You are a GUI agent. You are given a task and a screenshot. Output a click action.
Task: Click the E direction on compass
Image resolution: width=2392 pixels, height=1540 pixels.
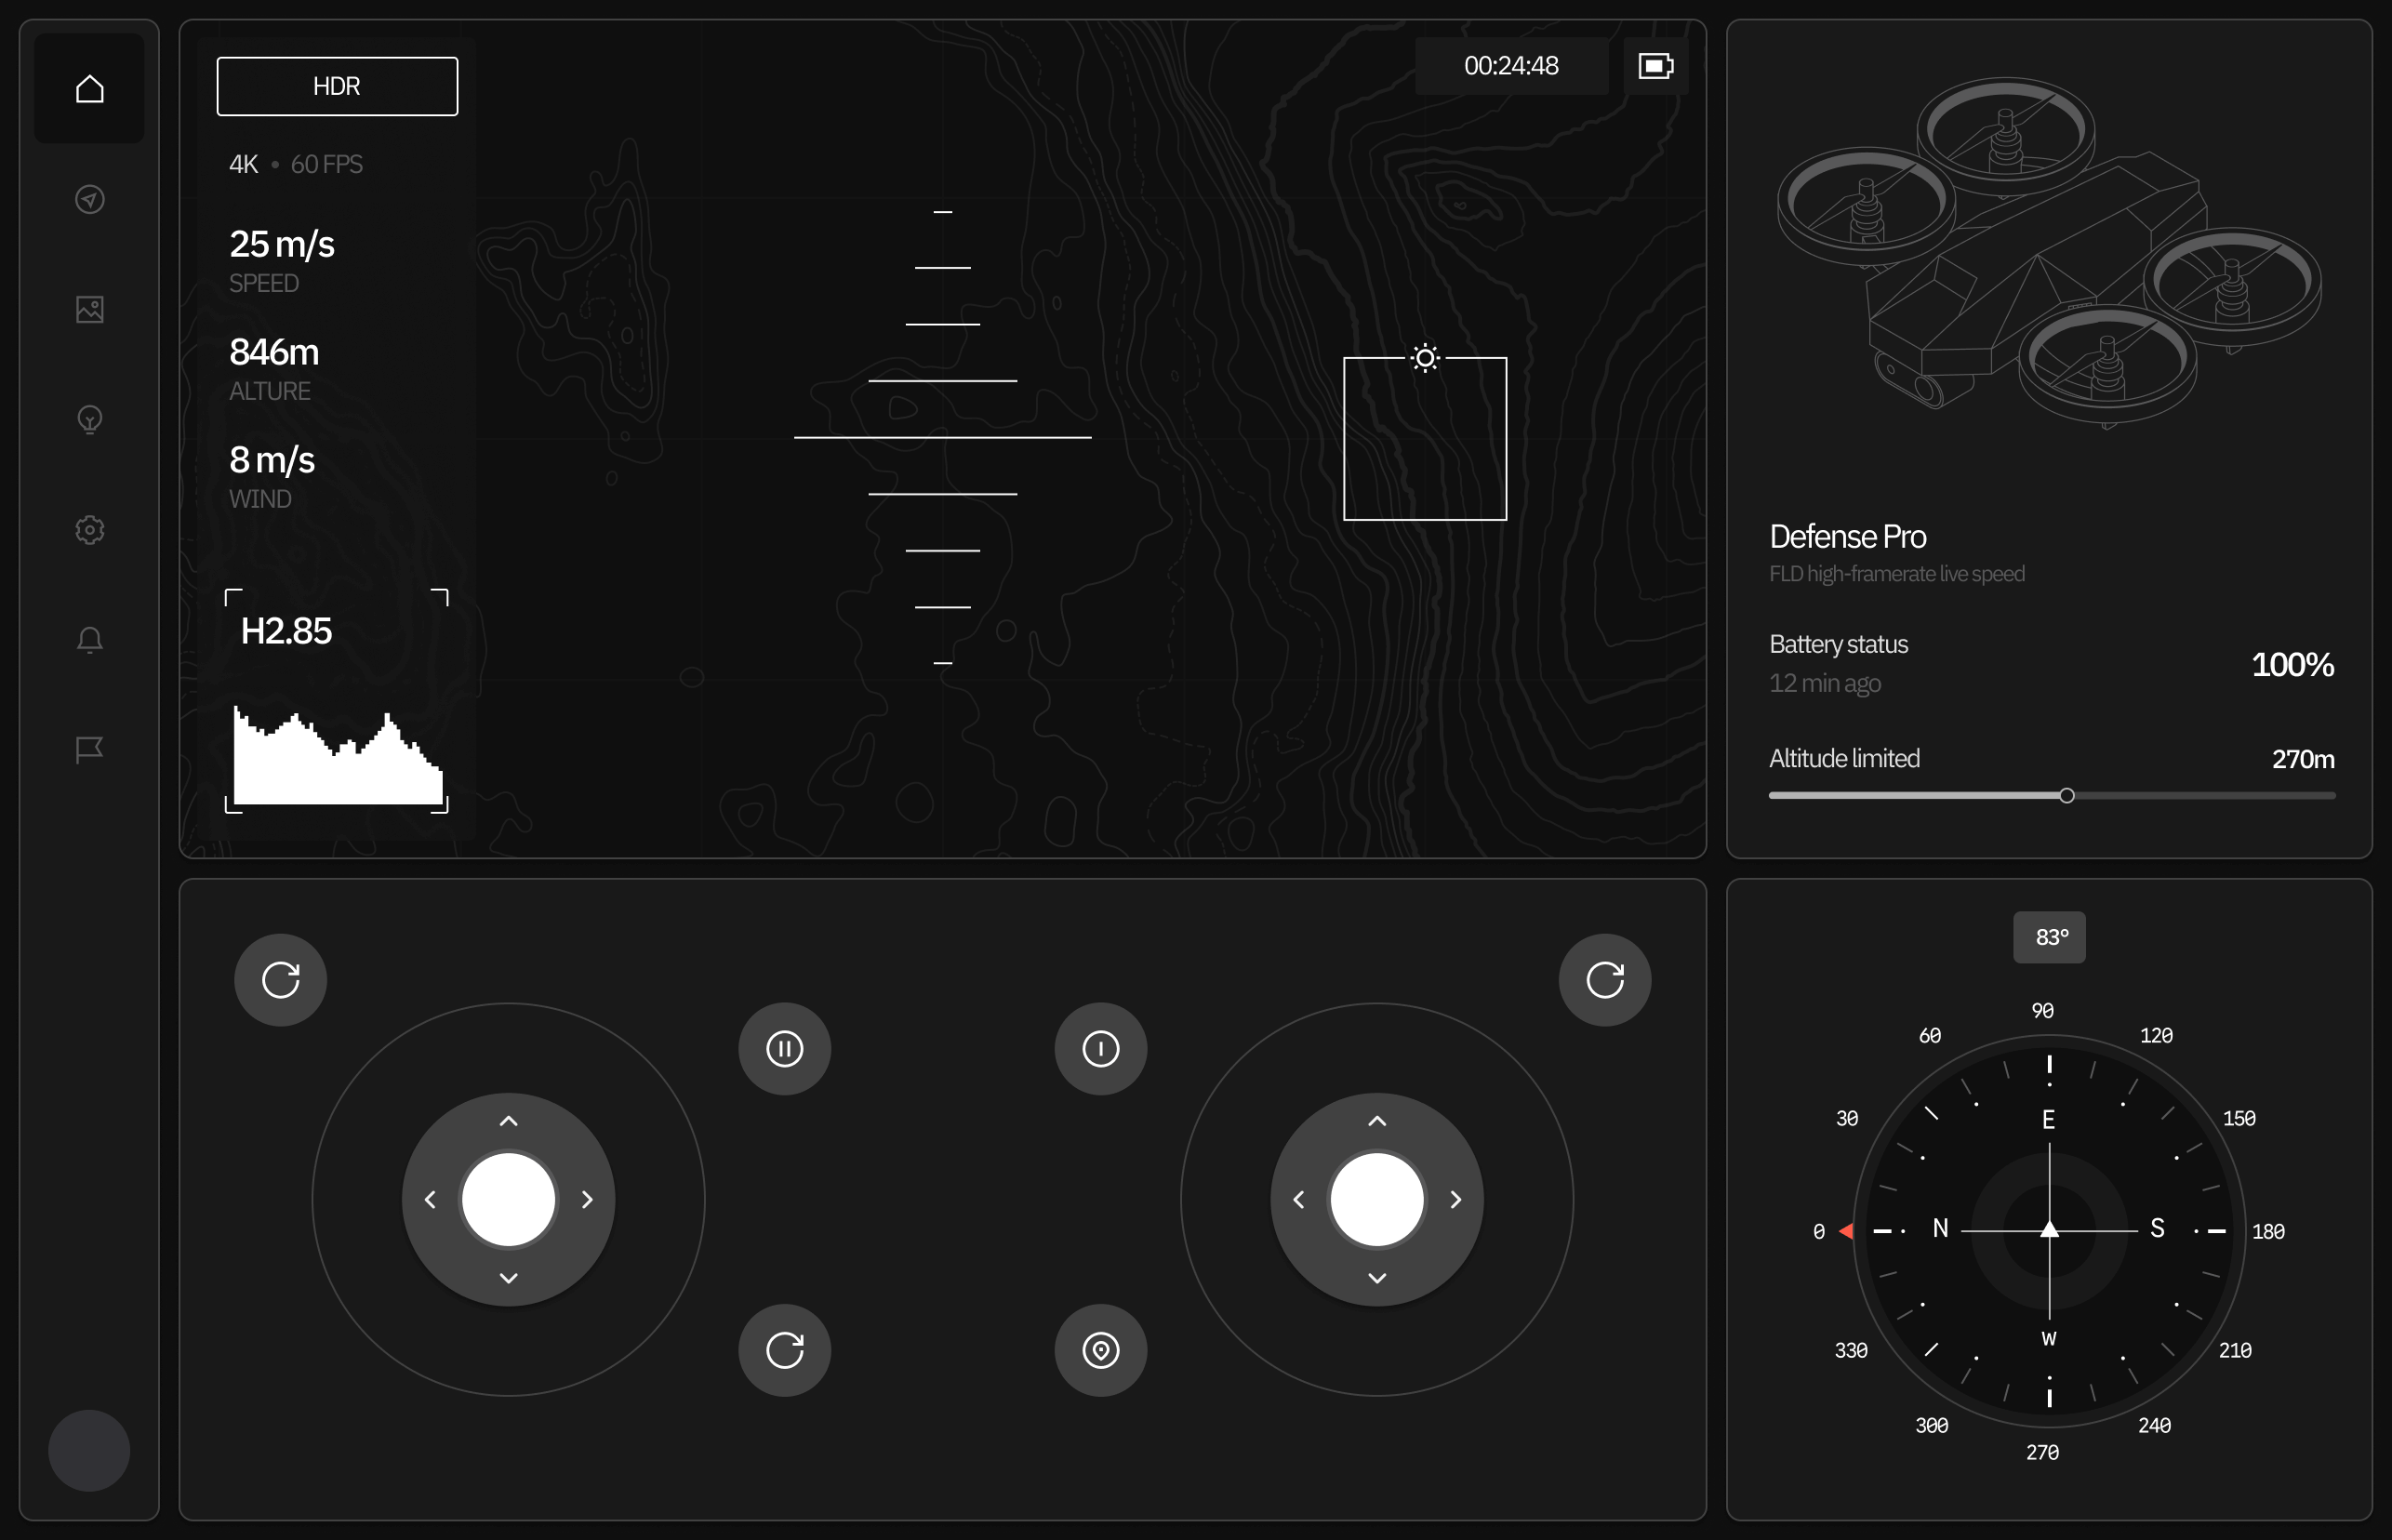(2048, 1119)
